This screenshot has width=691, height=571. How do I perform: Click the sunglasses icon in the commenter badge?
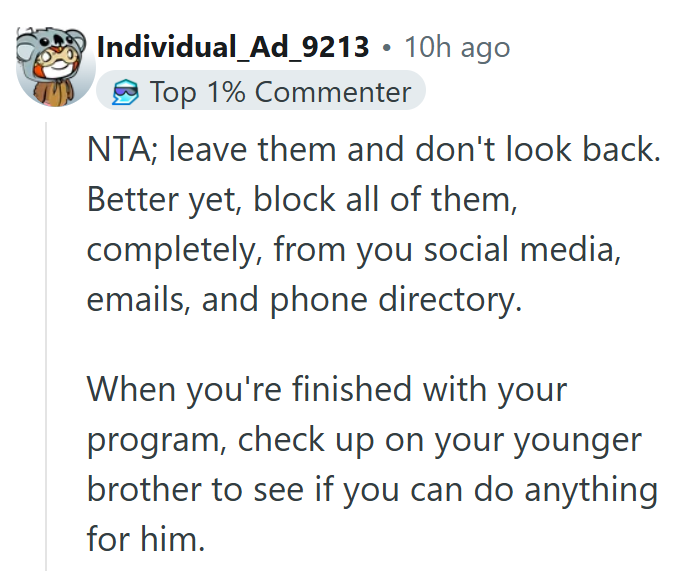(x=125, y=93)
